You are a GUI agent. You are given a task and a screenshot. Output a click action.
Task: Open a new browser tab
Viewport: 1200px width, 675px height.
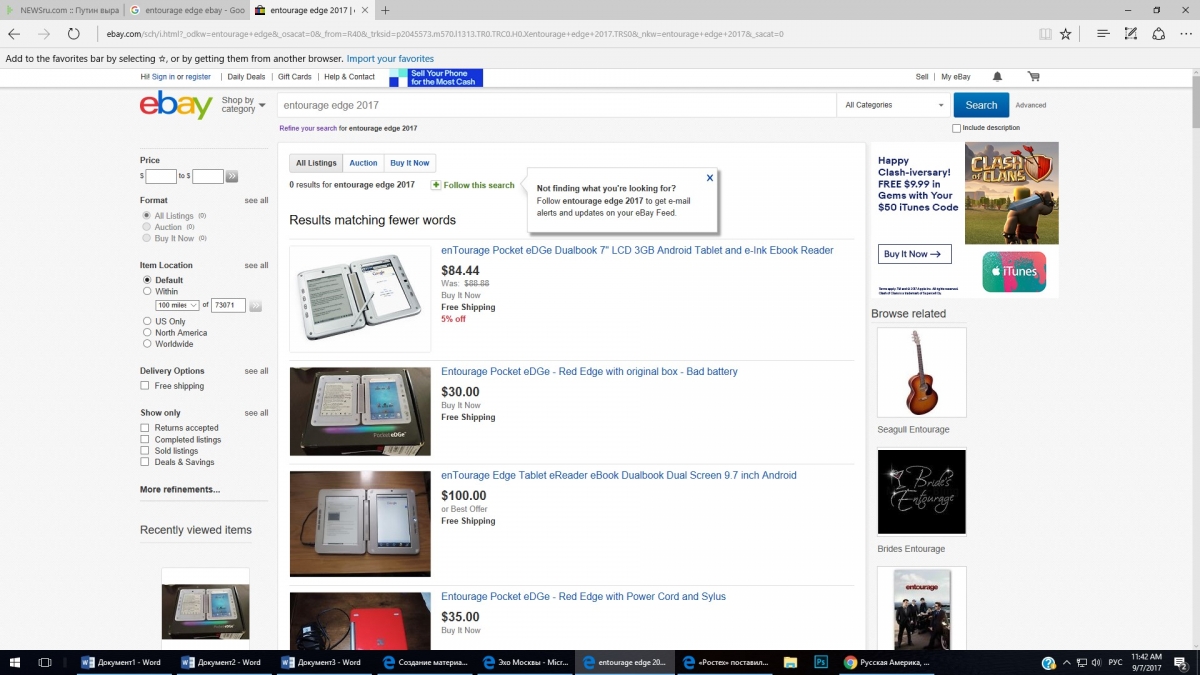tap(385, 10)
